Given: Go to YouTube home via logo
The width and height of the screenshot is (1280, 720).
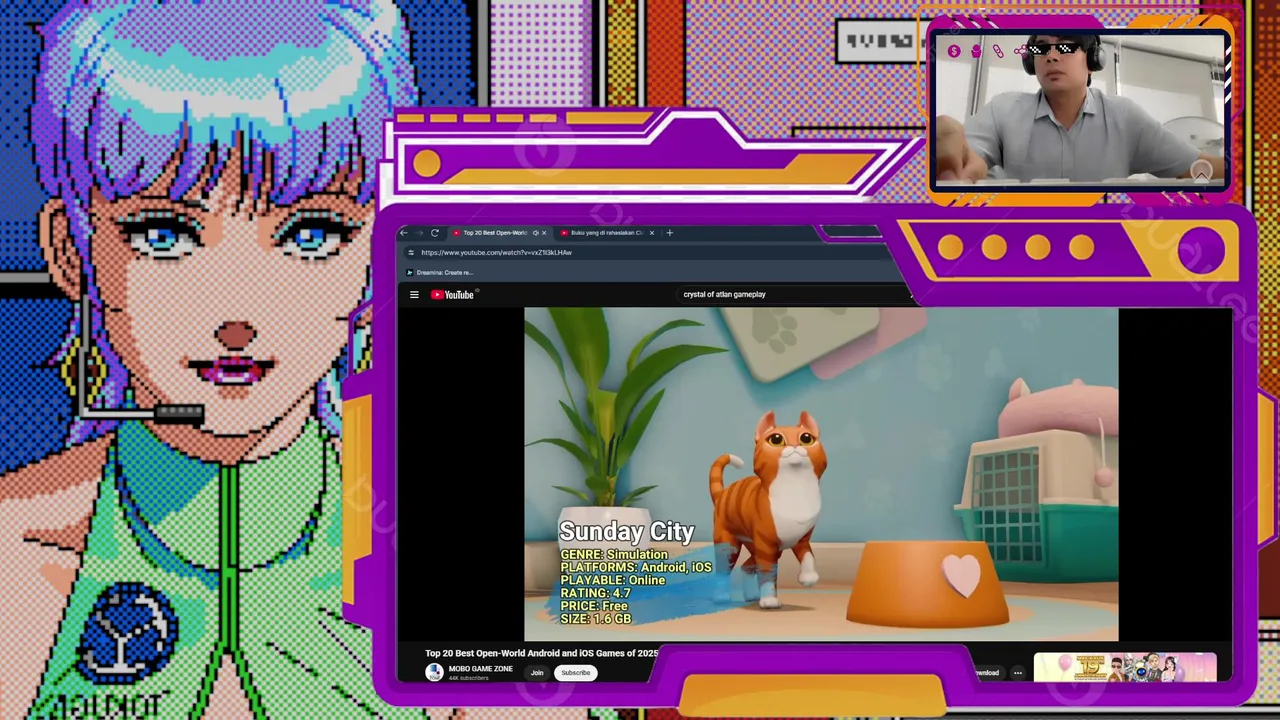Looking at the screenshot, I should (453, 295).
